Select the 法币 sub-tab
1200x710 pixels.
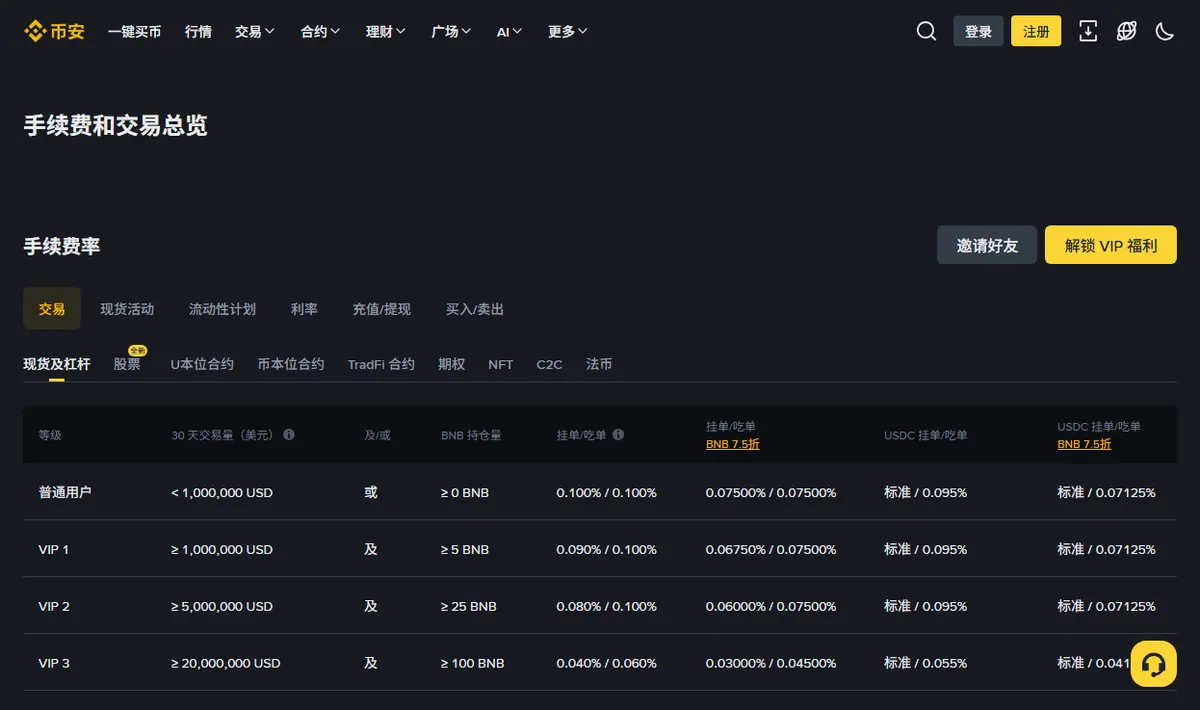(x=599, y=364)
